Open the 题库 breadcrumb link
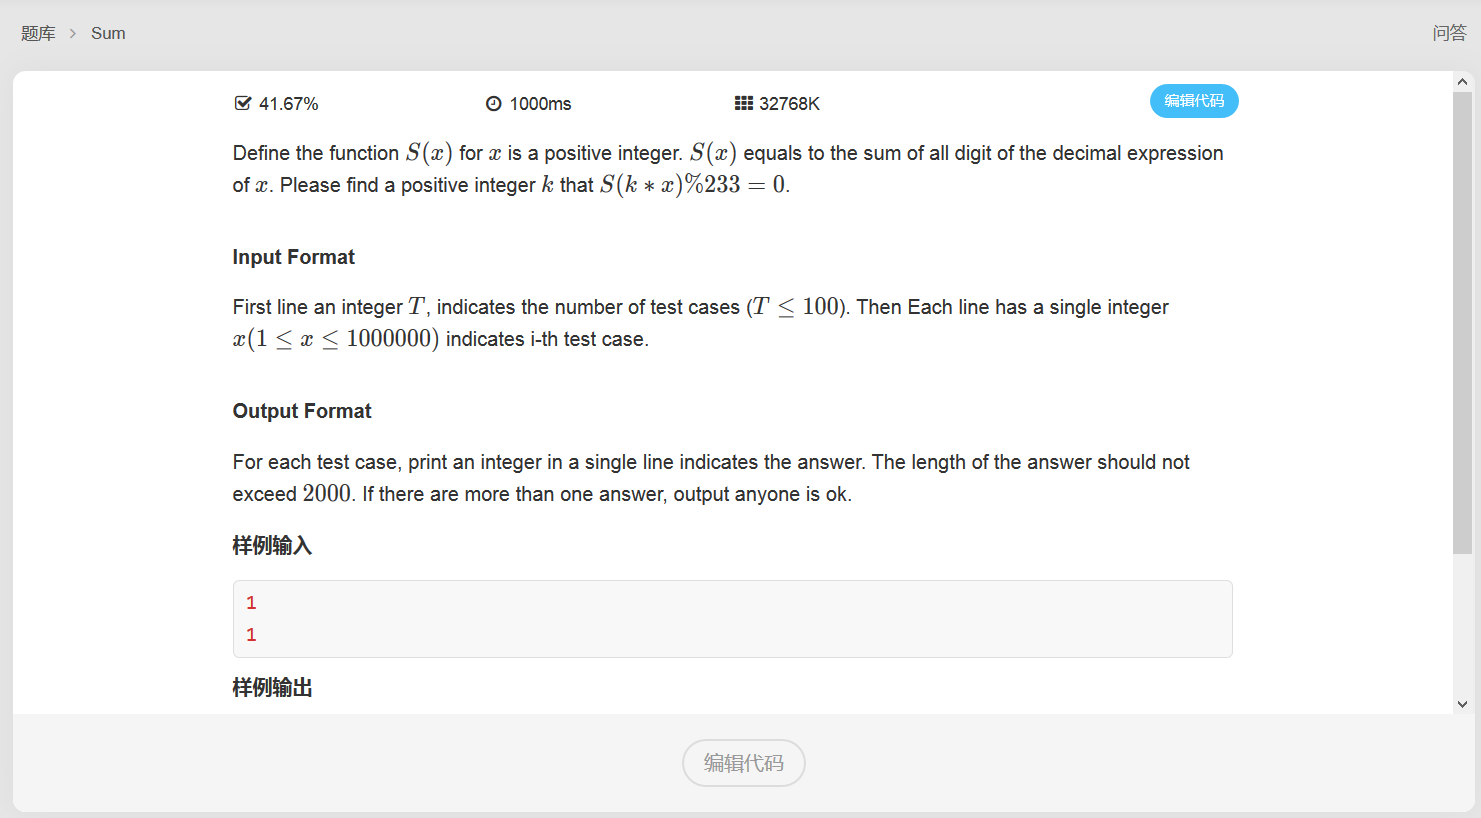The height and width of the screenshot is (818, 1481). point(38,33)
